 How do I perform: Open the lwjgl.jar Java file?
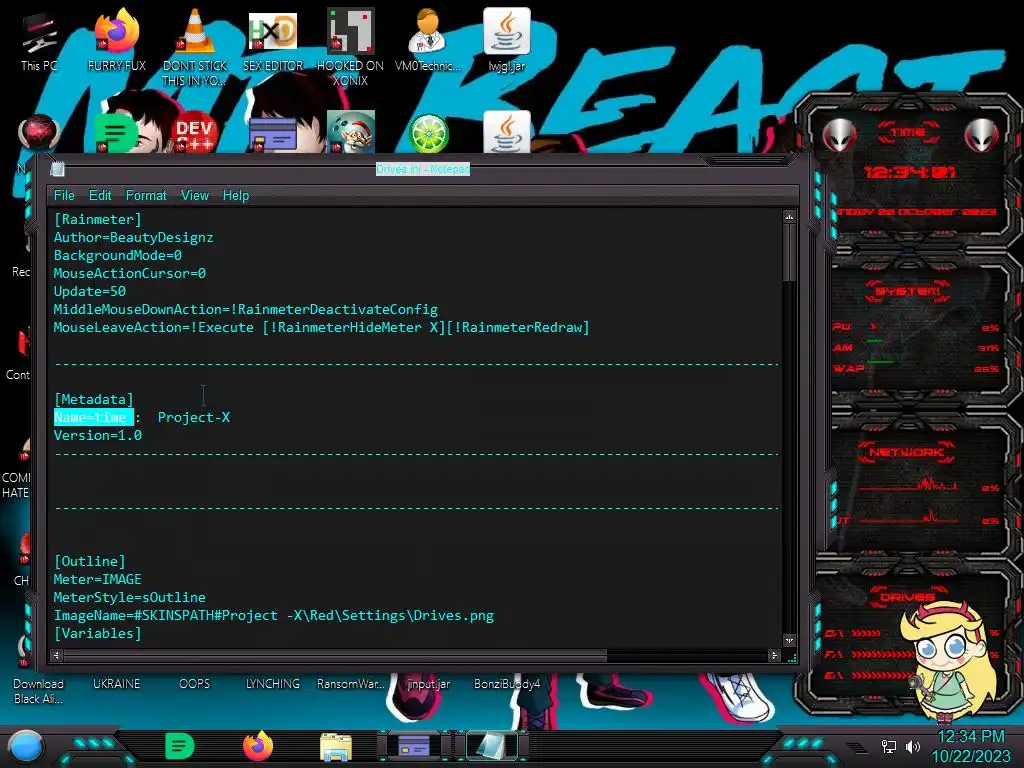click(507, 40)
